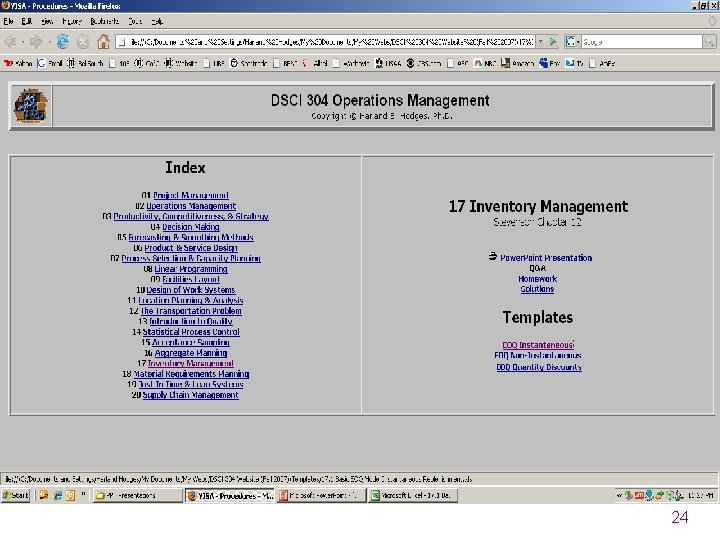Click the Firefox taskbar button
The height and width of the screenshot is (540, 720).
tap(230, 495)
